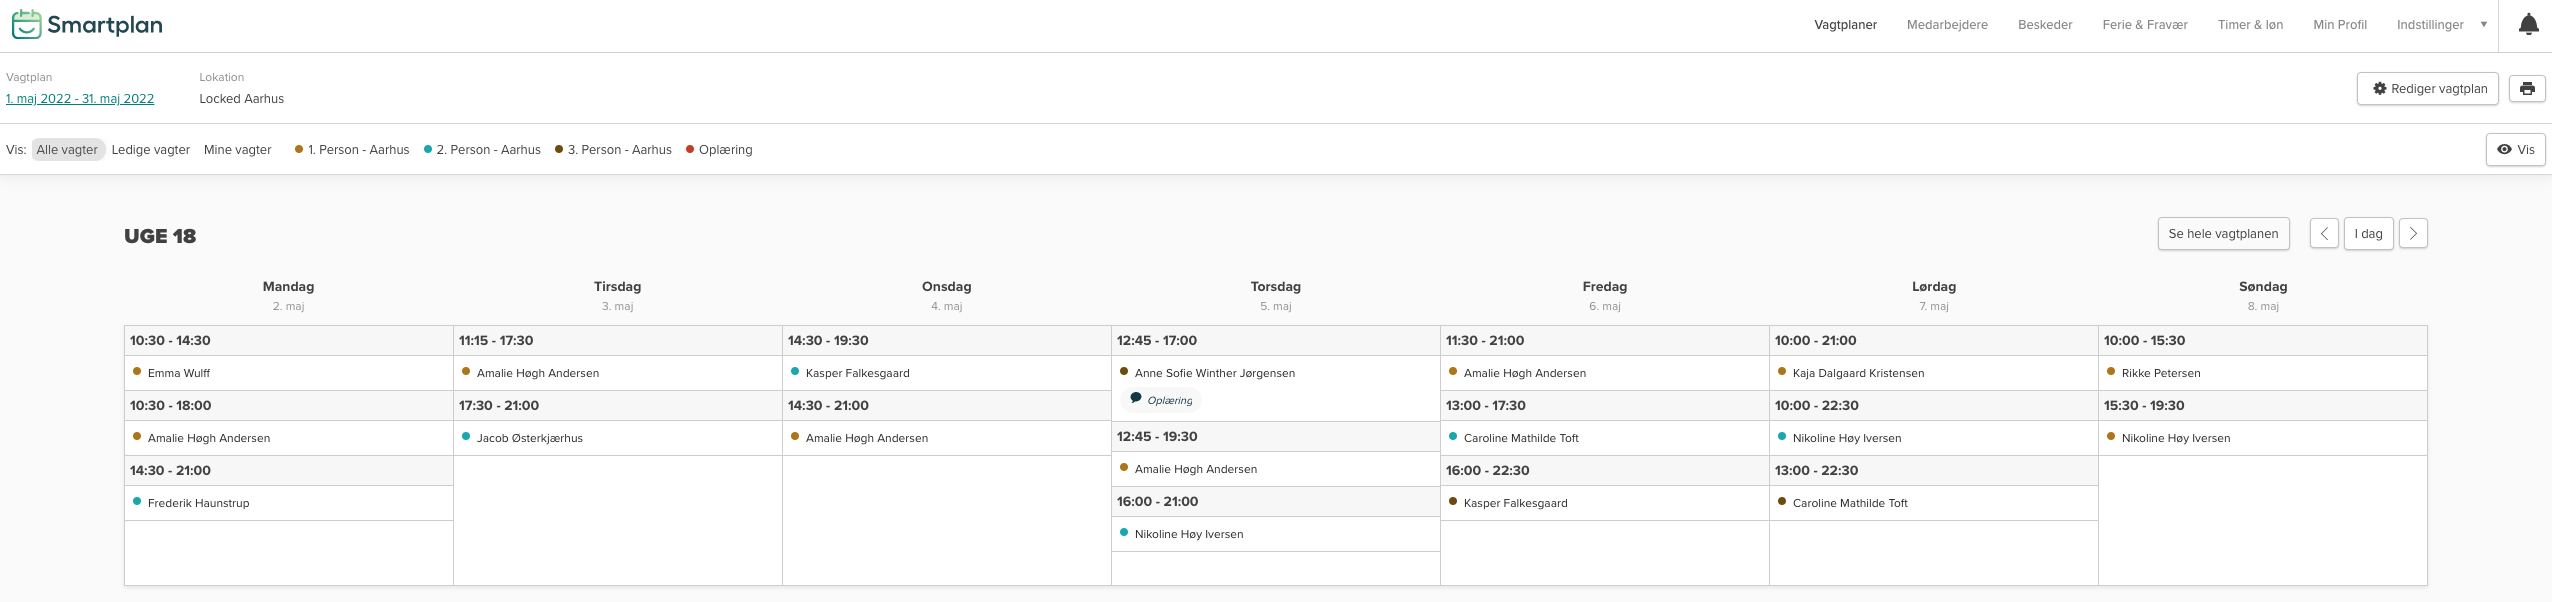2552x602 pixels.
Task: Go to next week arrow
Action: click(x=2413, y=233)
